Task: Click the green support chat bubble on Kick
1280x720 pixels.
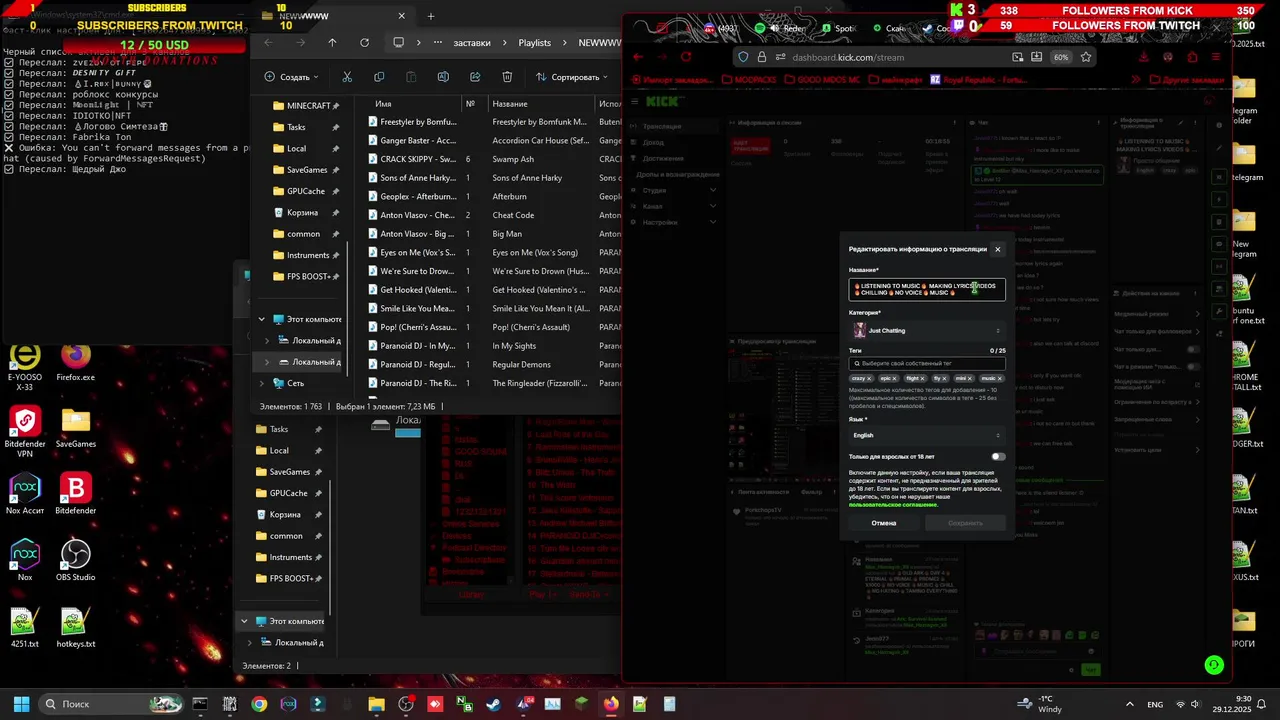Action: click(x=1214, y=665)
